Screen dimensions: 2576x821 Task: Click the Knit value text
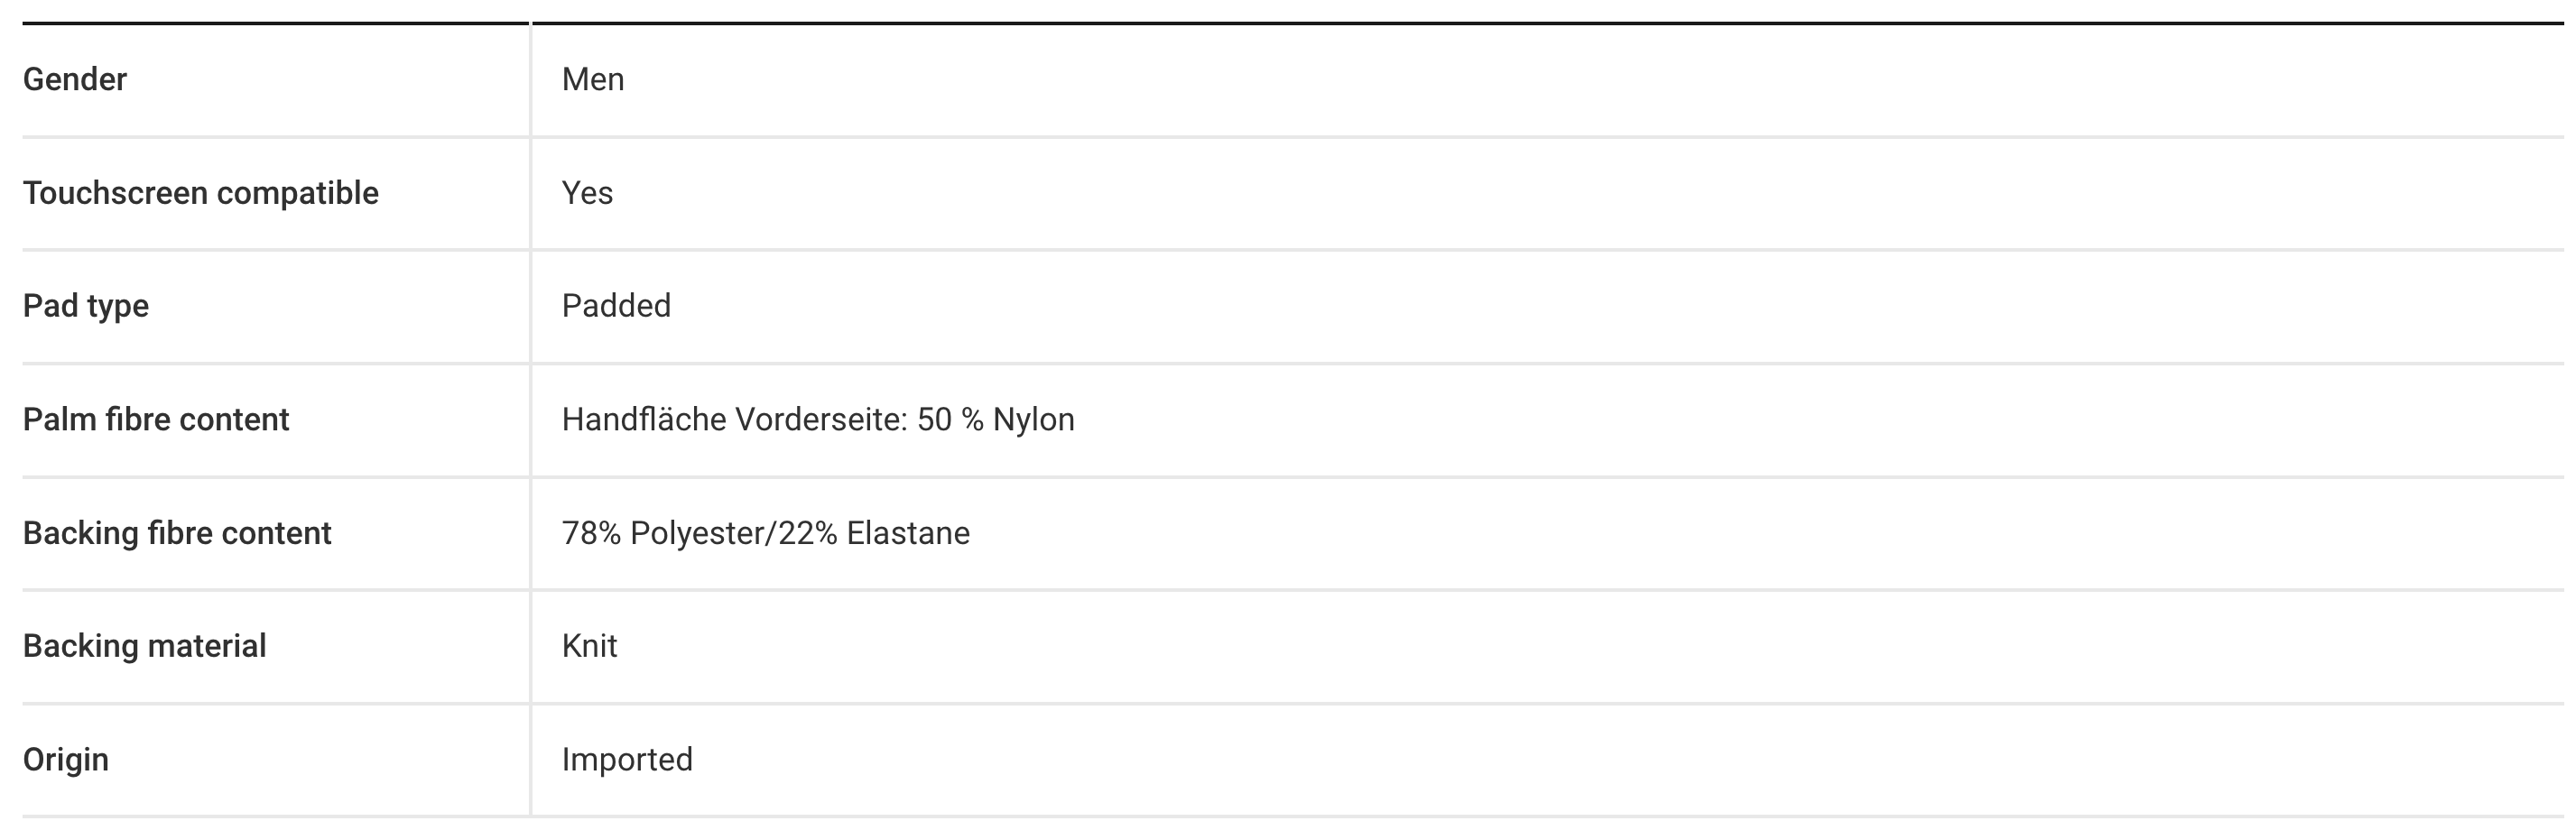coord(589,646)
